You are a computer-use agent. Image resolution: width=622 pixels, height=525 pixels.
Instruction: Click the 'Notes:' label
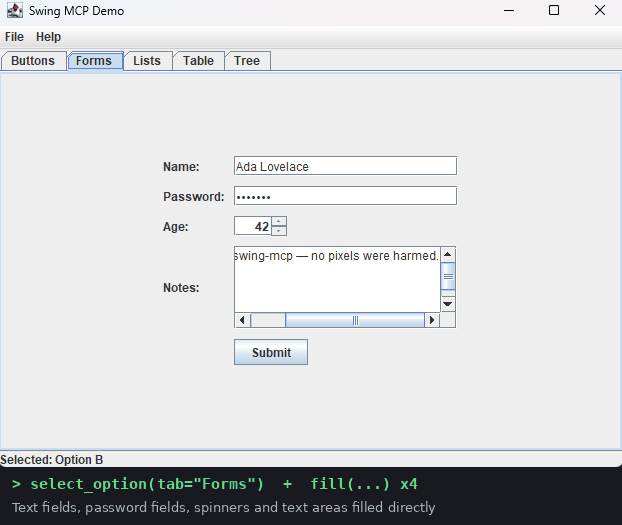[181, 288]
